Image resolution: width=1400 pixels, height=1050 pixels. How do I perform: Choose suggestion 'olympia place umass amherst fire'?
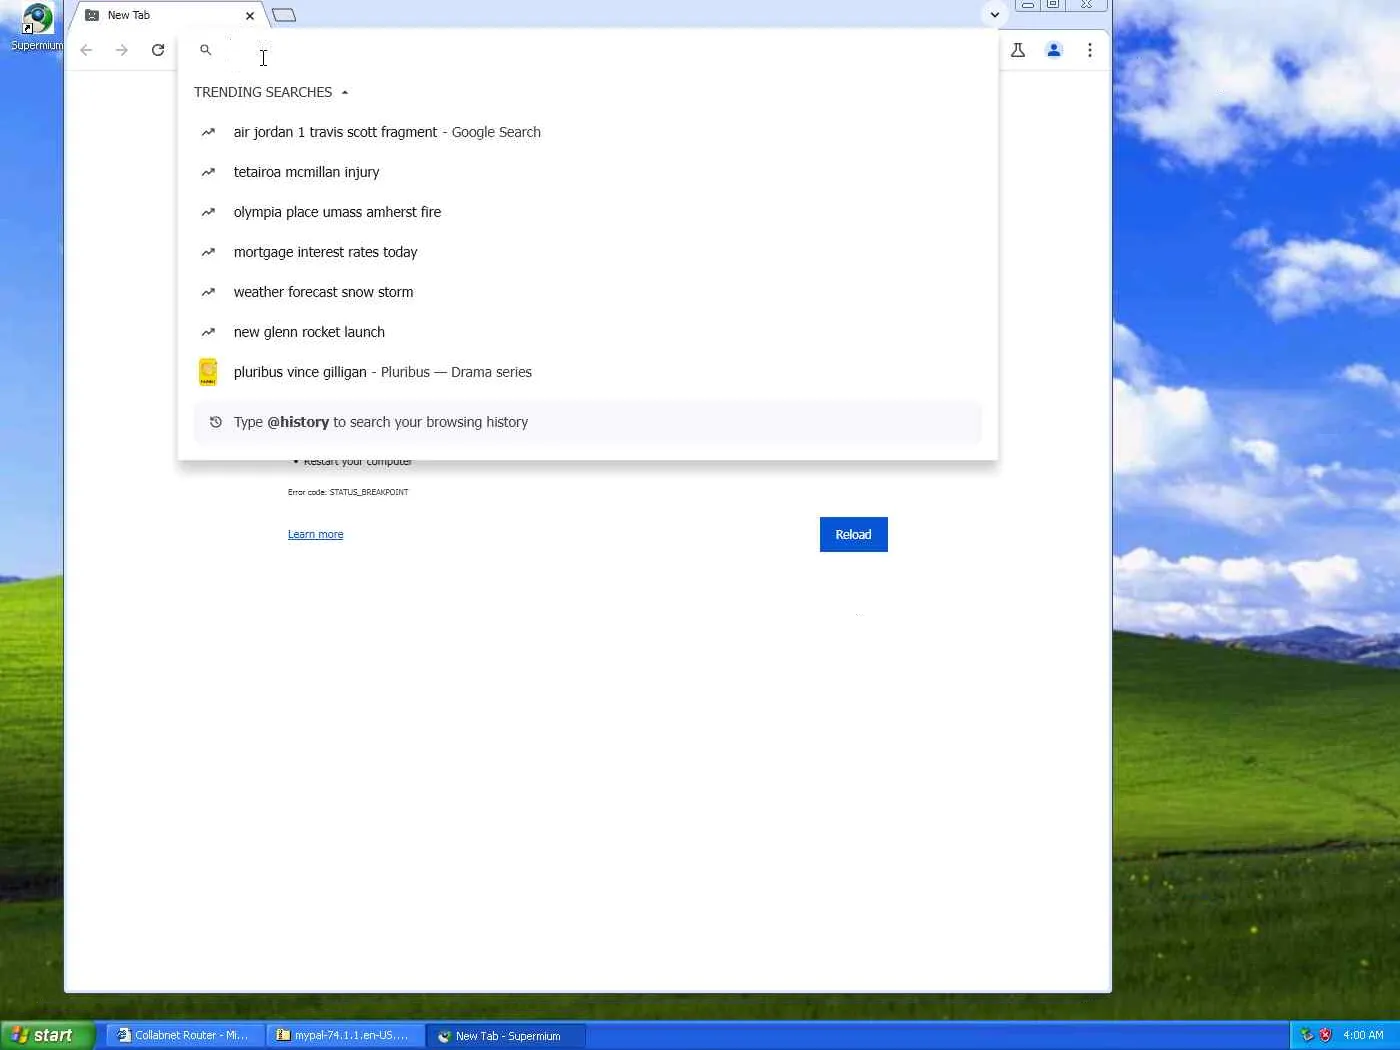588,212
